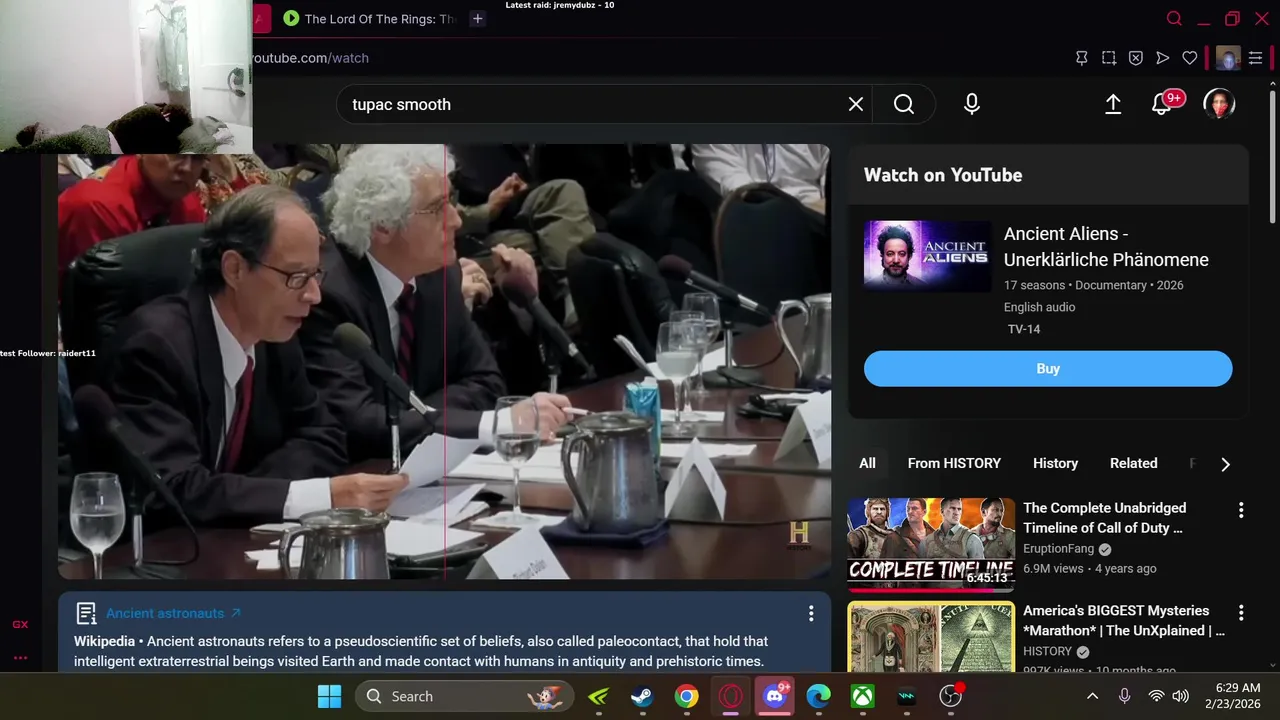Screen dimensions: 1280x720
Task: Open a new browser tab with plus
Action: click(x=478, y=18)
